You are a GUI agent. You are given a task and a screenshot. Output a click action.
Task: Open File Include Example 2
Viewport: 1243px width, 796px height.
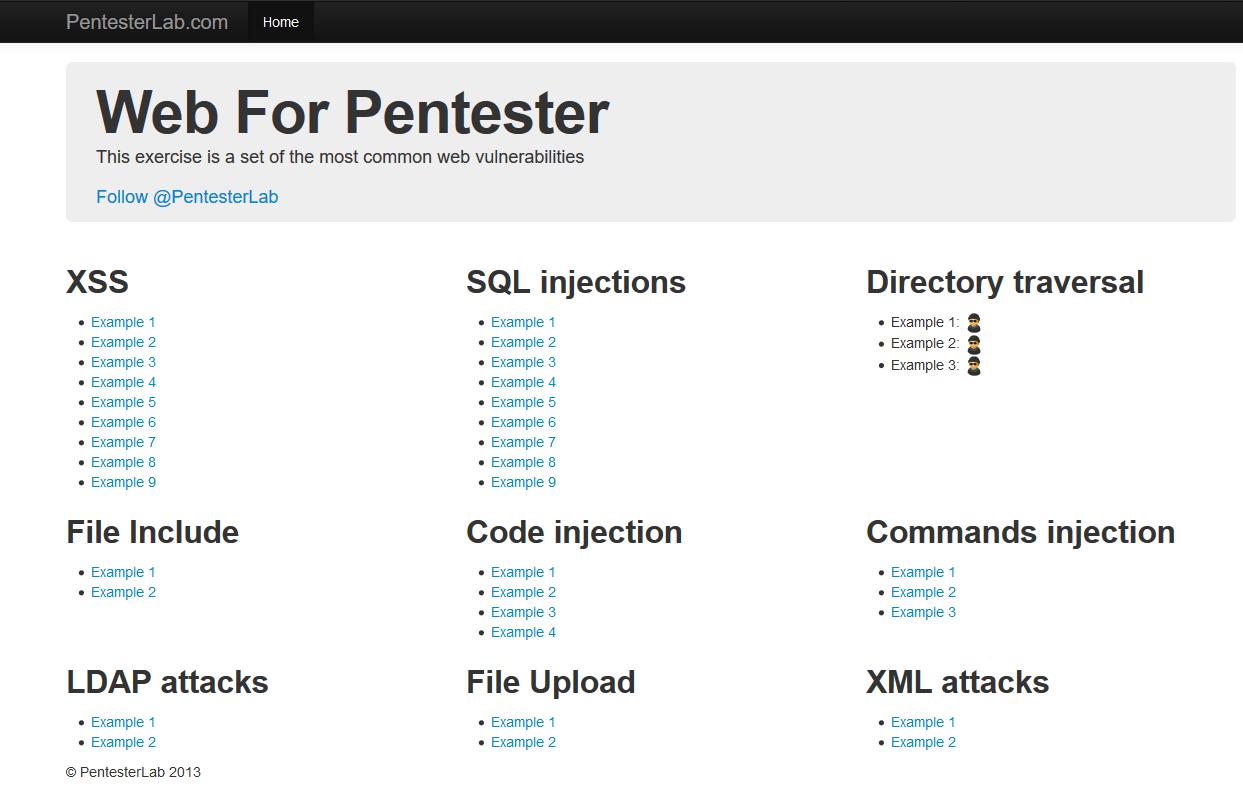pos(123,592)
